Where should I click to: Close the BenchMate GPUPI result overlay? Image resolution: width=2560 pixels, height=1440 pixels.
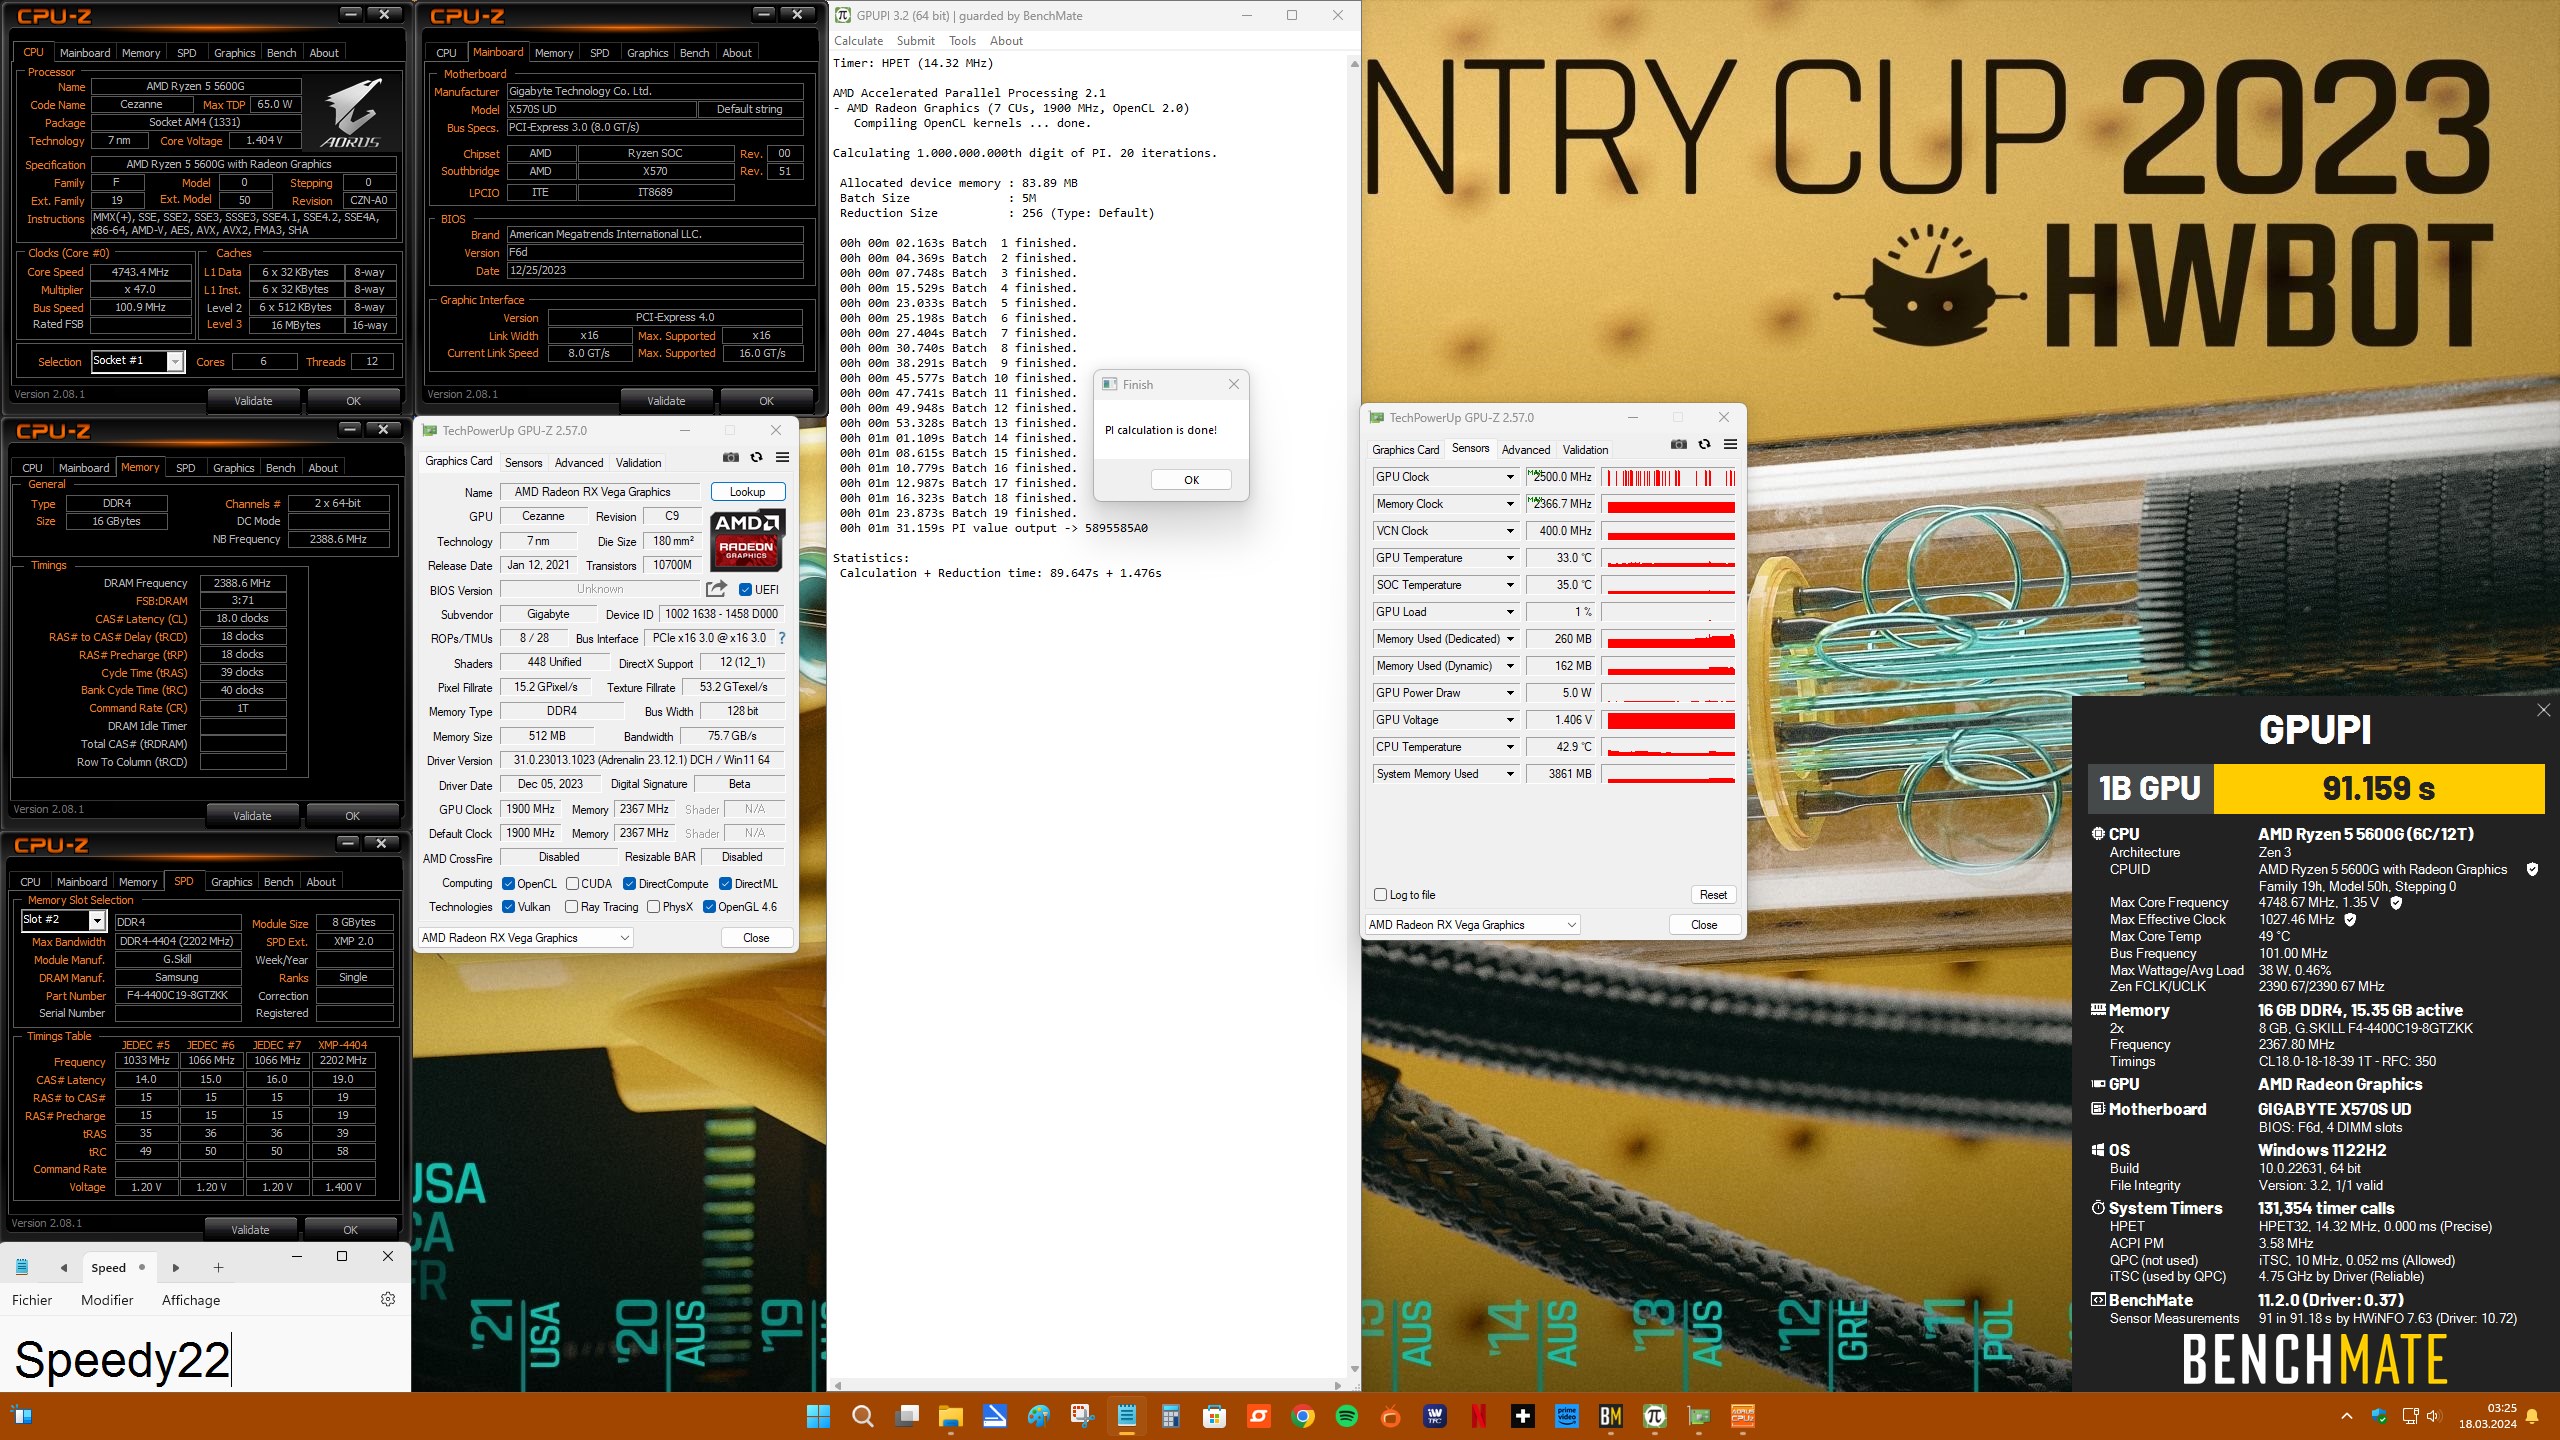(x=2544, y=710)
